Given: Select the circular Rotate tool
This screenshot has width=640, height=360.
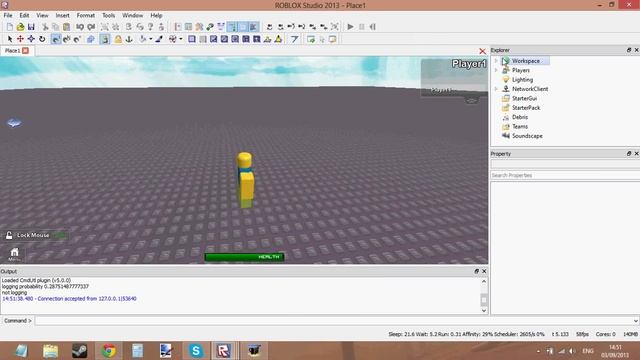Looking at the screenshot, I should [42, 39].
